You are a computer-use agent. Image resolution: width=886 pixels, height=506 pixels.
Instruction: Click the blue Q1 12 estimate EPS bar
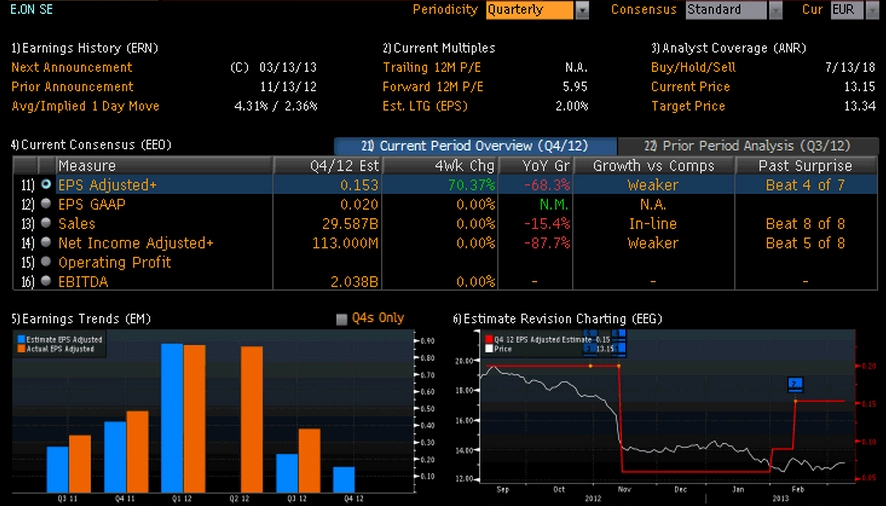pyautogui.click(x=172, y=418)
